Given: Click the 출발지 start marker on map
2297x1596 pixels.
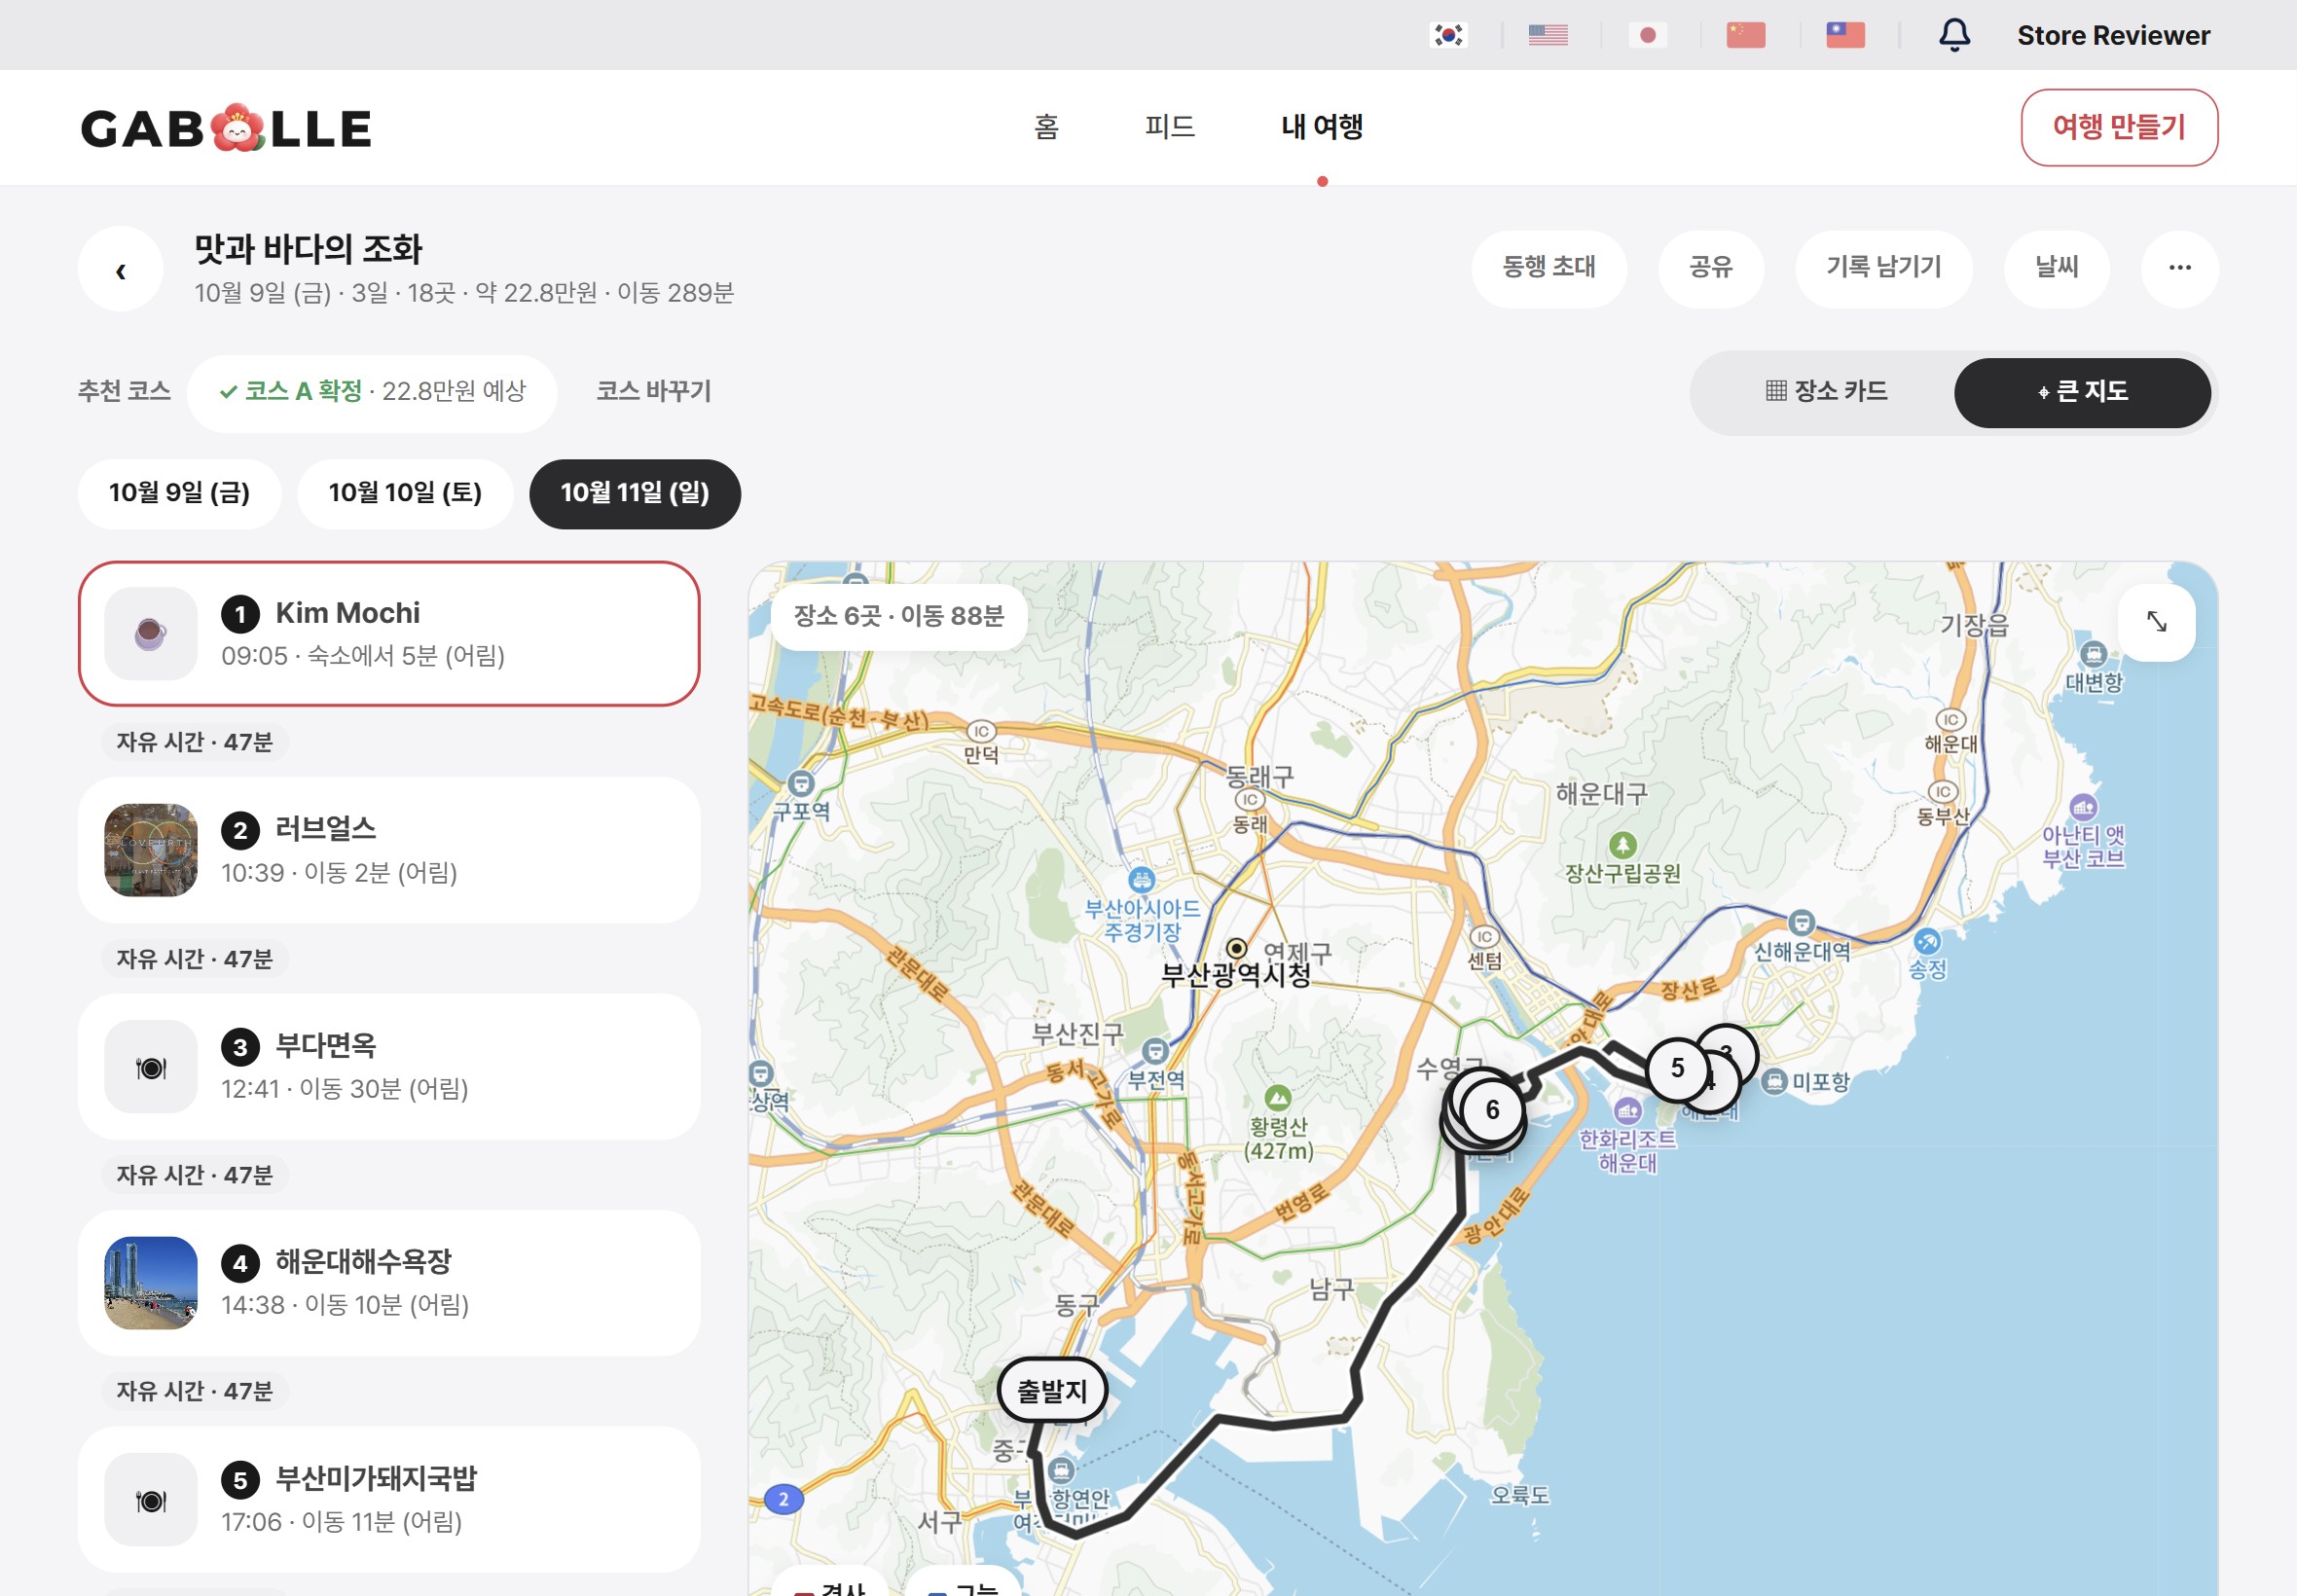Looking at the screenshot, I should click(x=1052, y=1390).
